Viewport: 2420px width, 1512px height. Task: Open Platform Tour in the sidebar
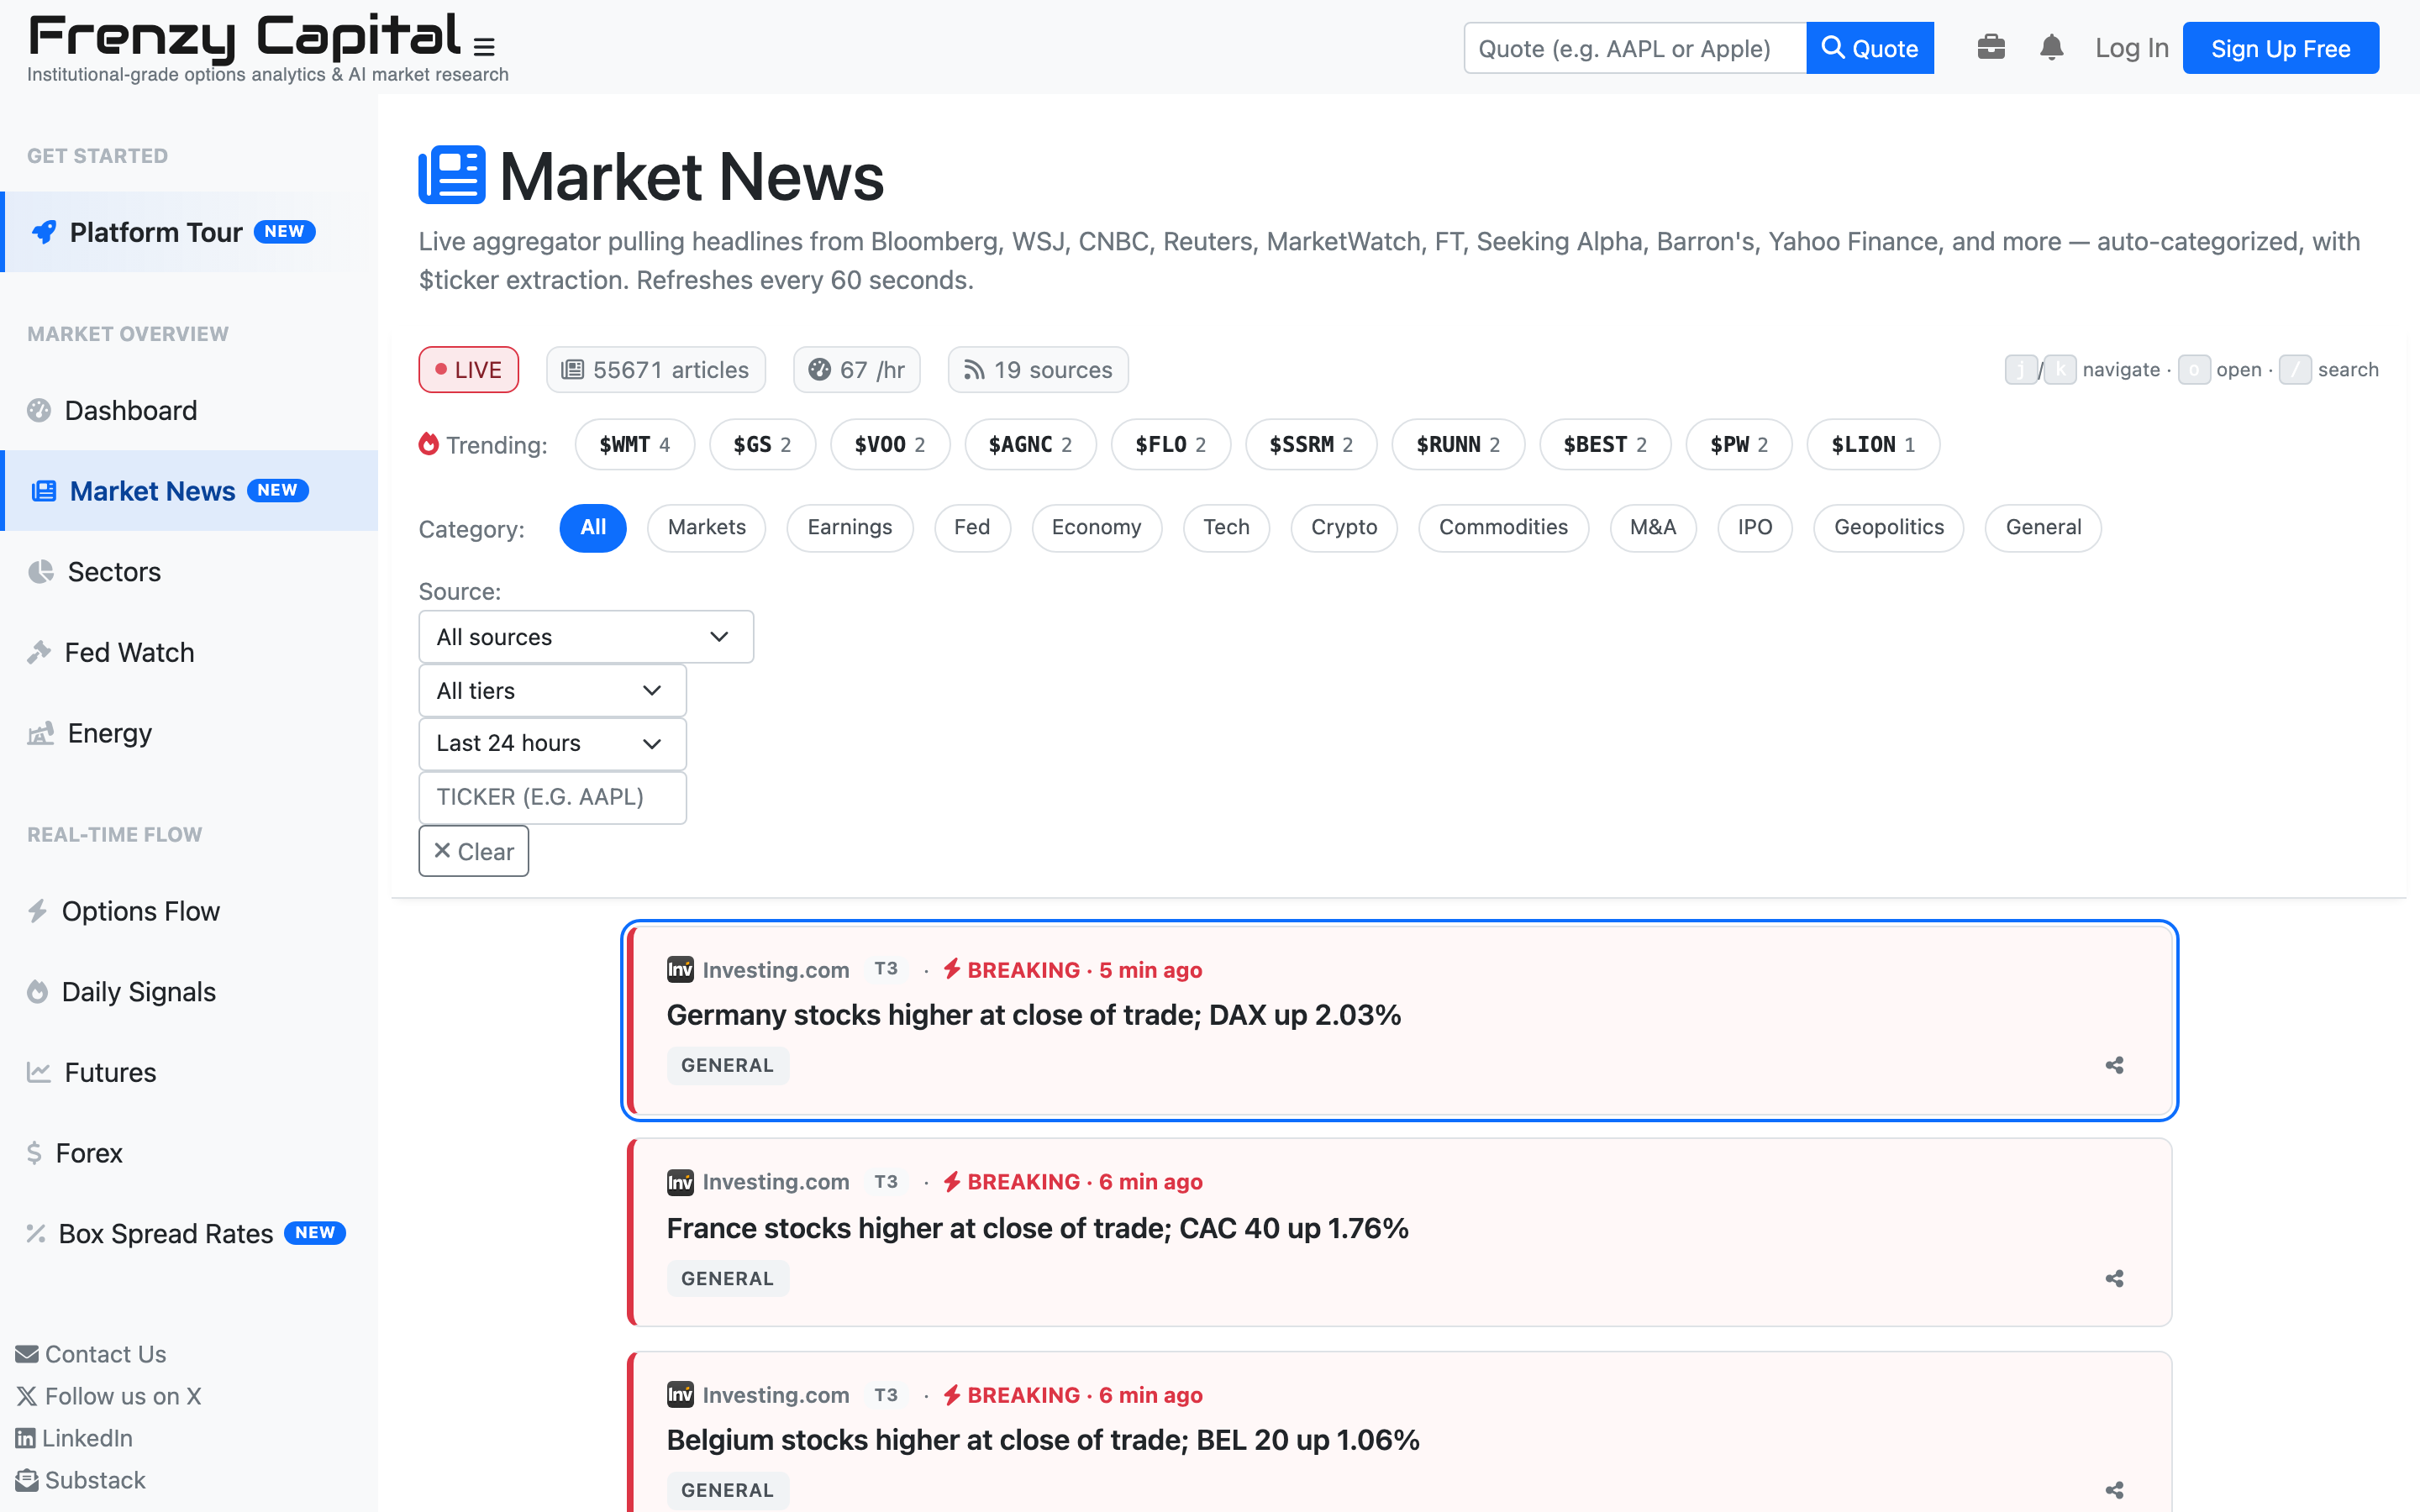[x=190, y=232]
